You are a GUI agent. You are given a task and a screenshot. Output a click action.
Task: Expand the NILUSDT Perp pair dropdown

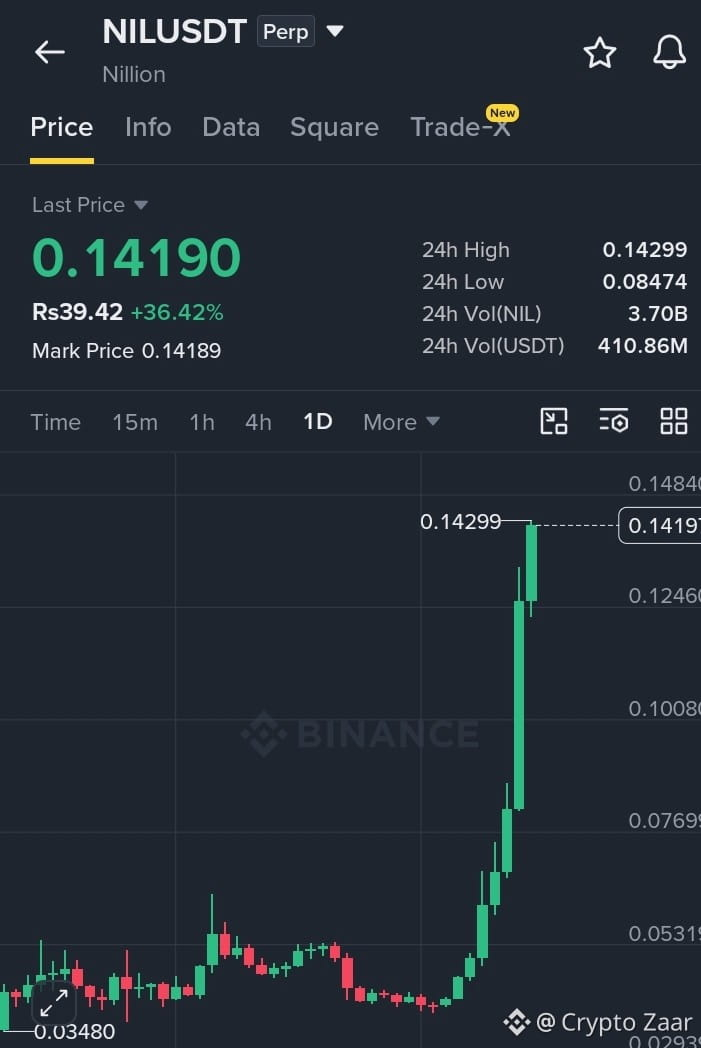335,31
